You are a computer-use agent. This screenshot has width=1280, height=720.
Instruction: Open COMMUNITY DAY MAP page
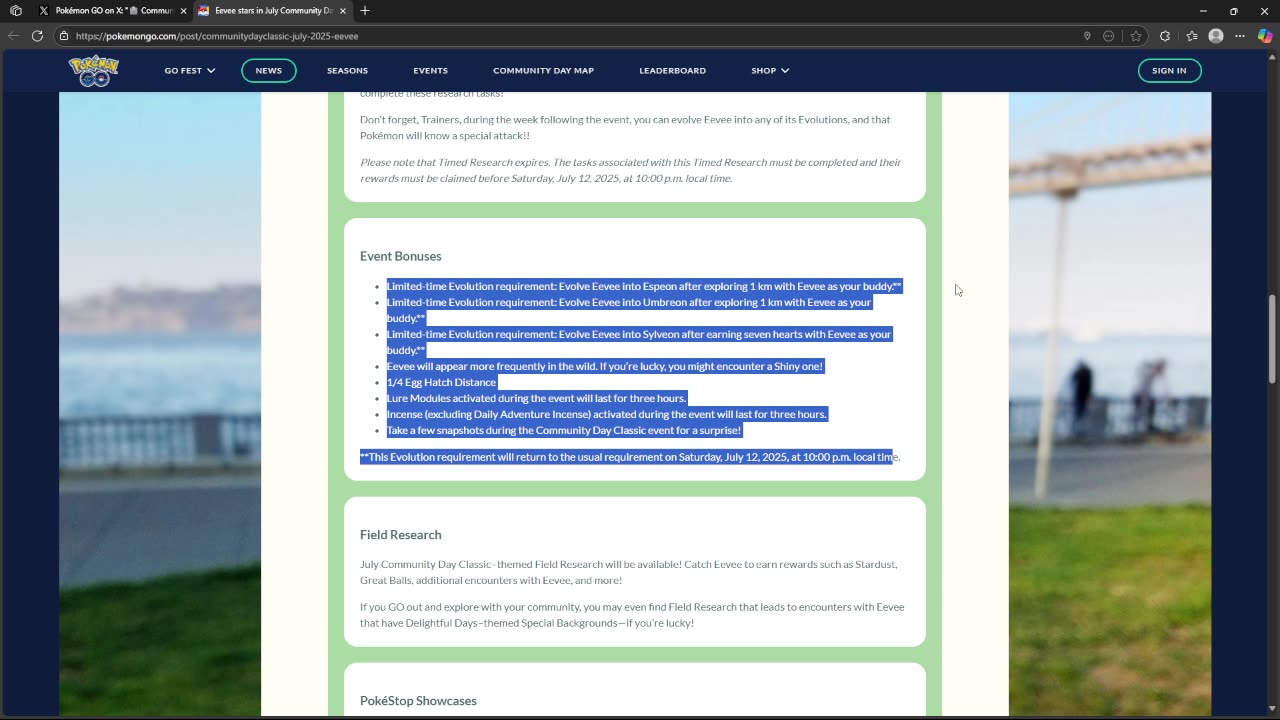coord(543,71)
